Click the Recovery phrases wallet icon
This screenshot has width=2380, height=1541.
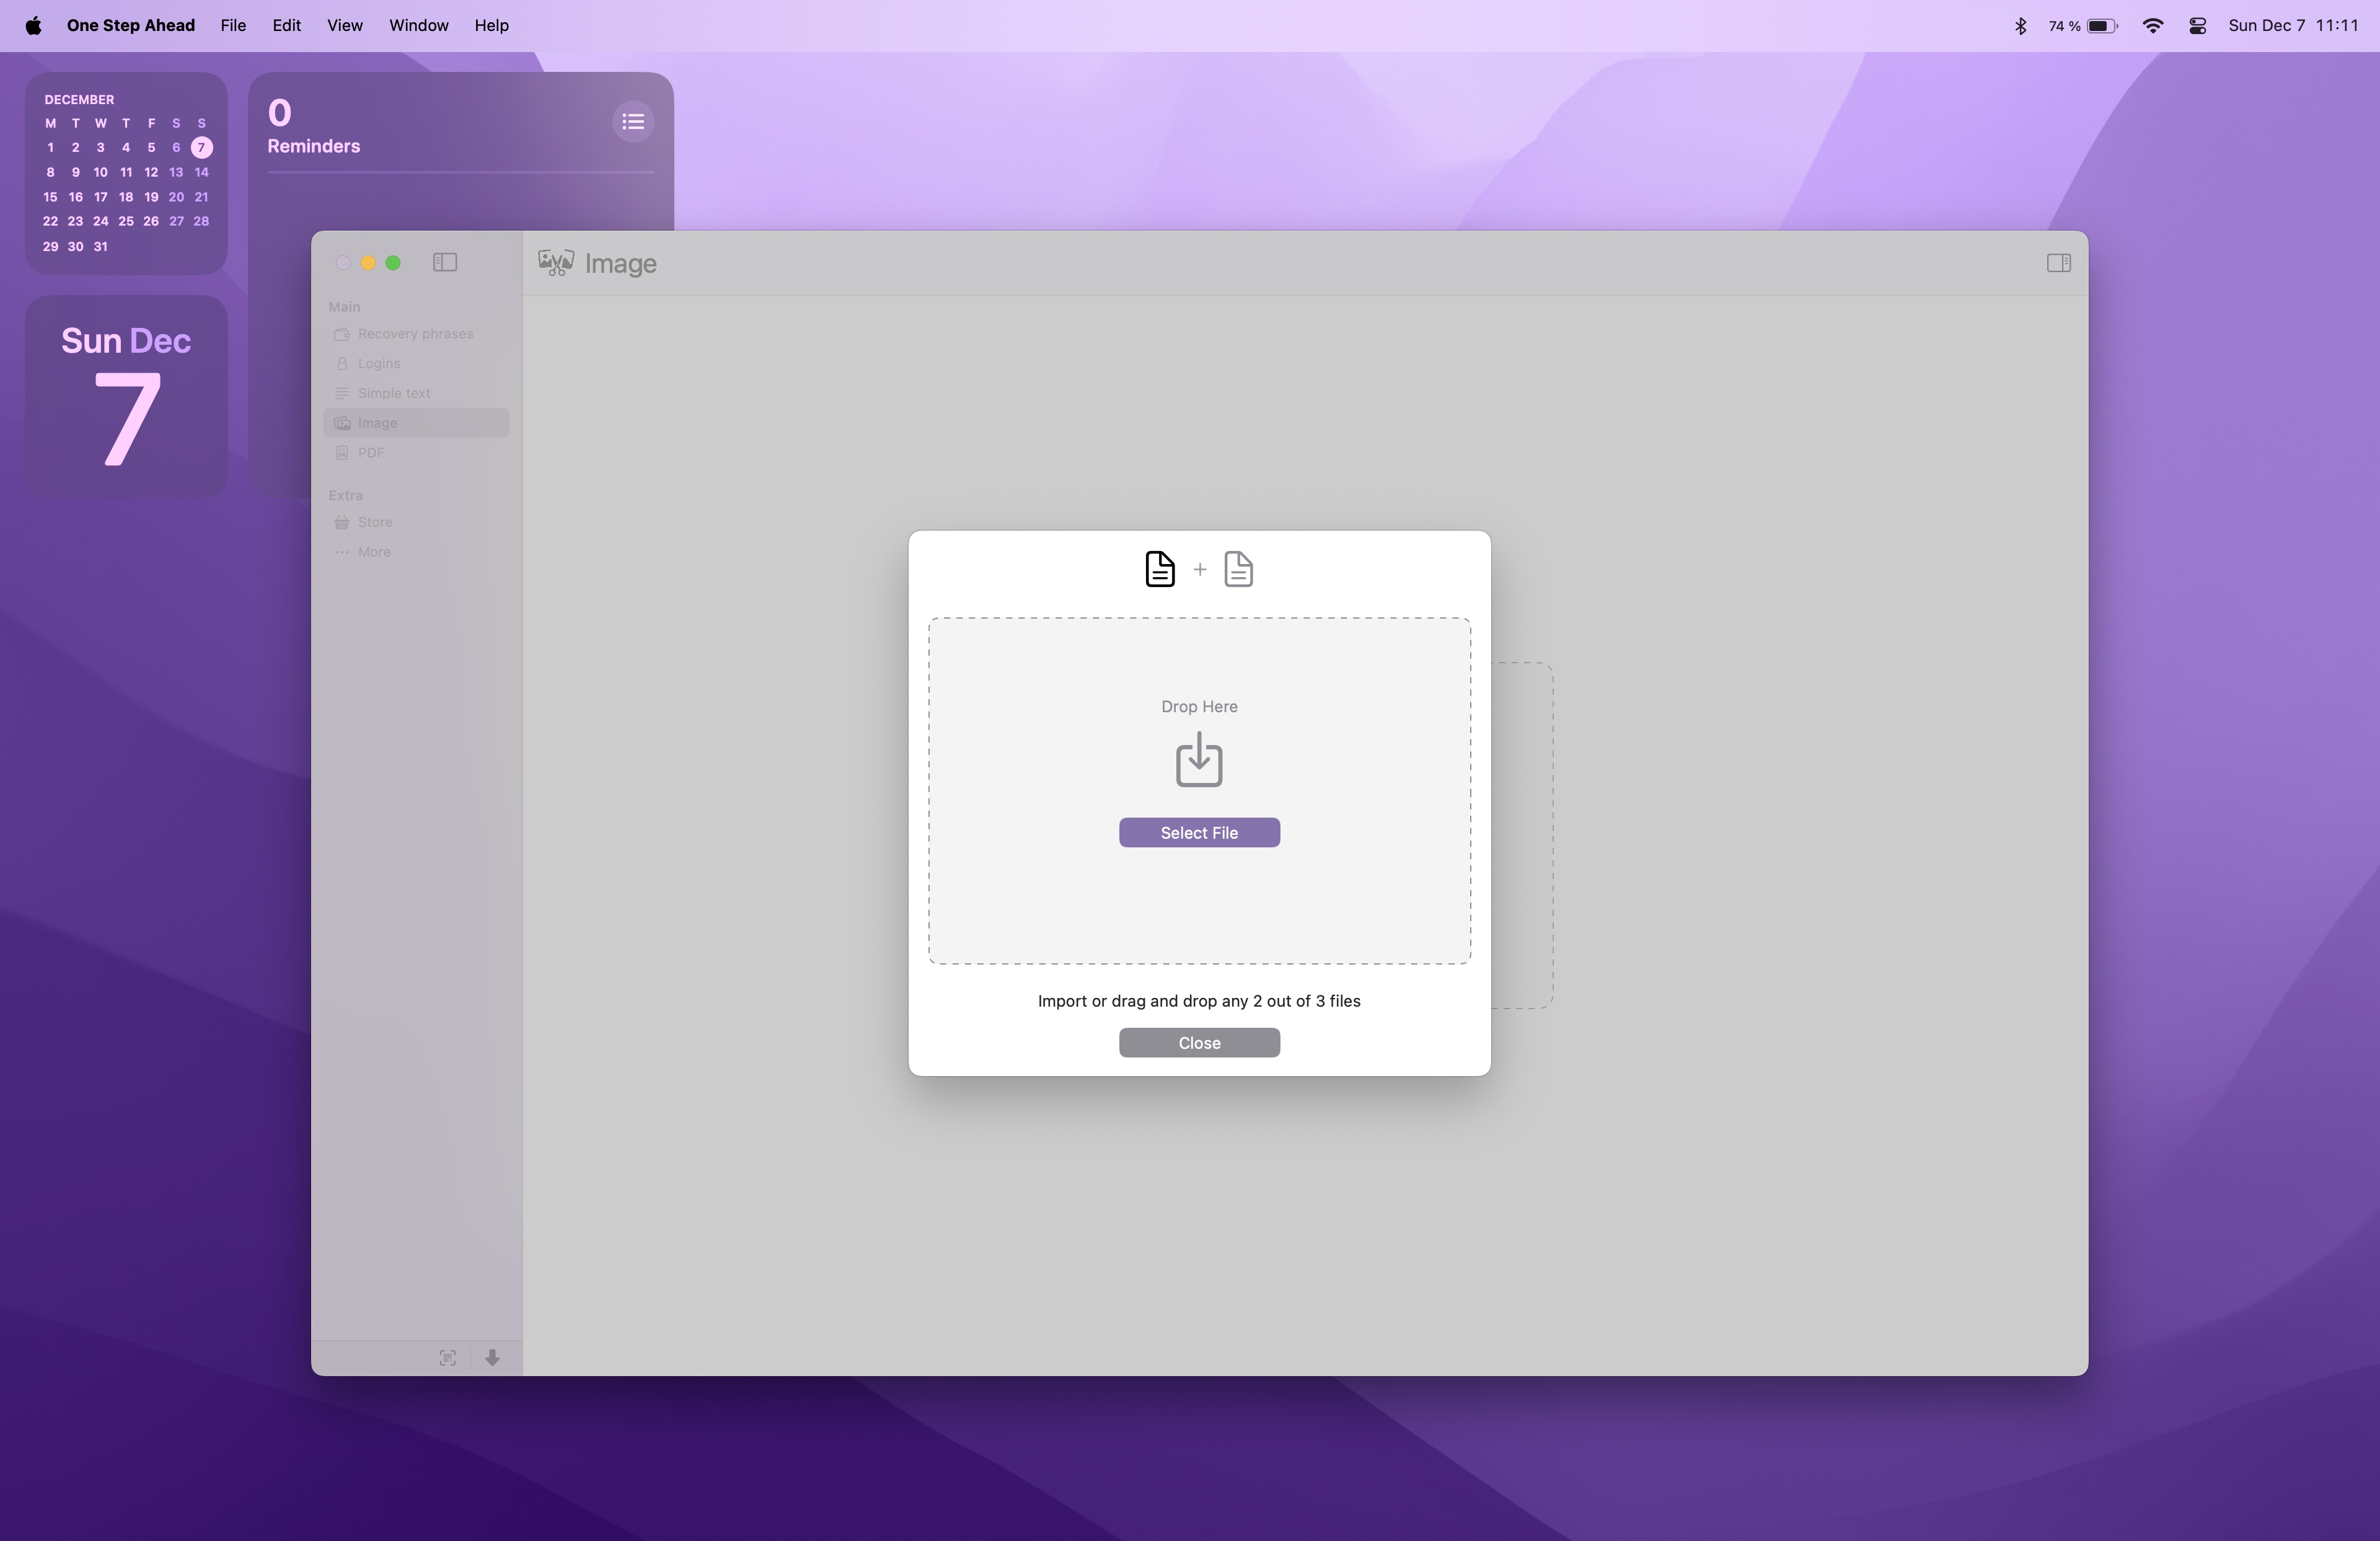coord(343,333)
